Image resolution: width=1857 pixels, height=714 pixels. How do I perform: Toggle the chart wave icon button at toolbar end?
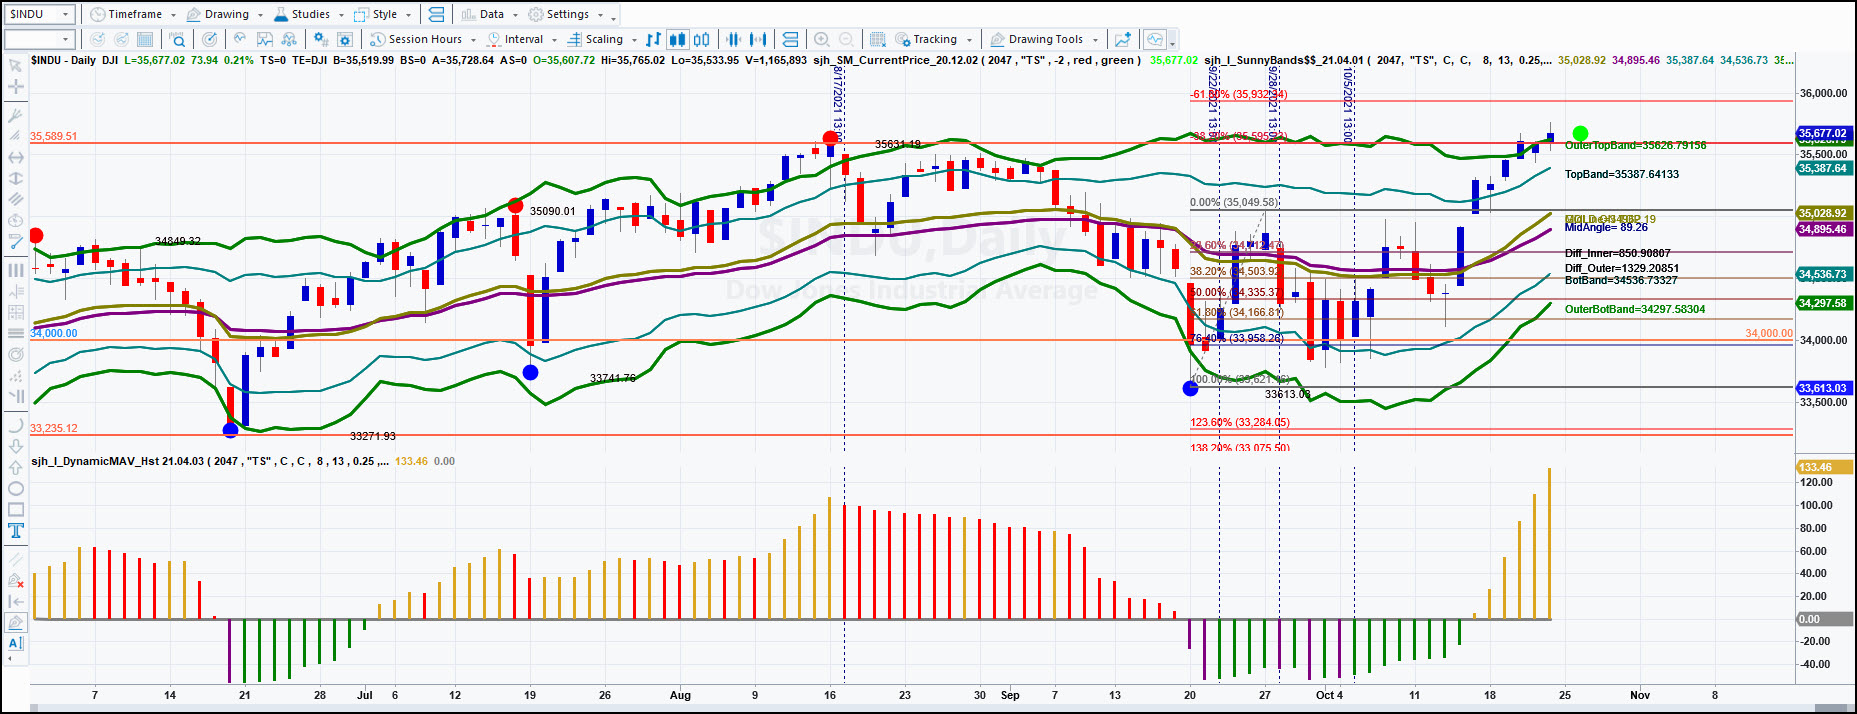coord(1155,39)
